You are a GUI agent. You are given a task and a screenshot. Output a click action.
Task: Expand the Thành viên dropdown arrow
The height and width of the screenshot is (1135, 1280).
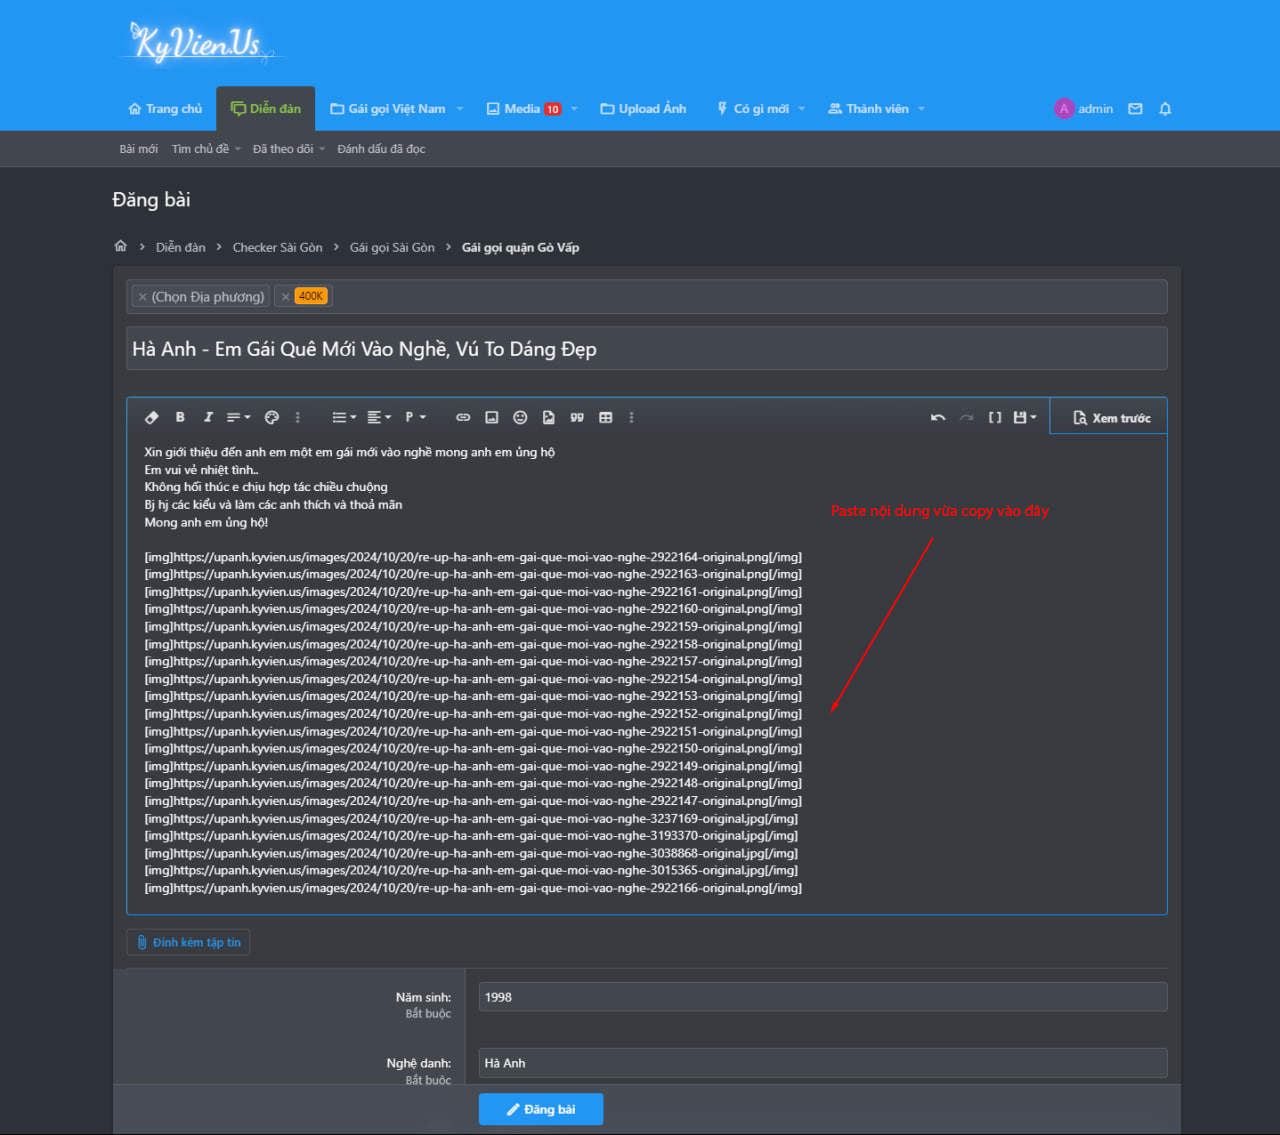click(x=921, y=108)
